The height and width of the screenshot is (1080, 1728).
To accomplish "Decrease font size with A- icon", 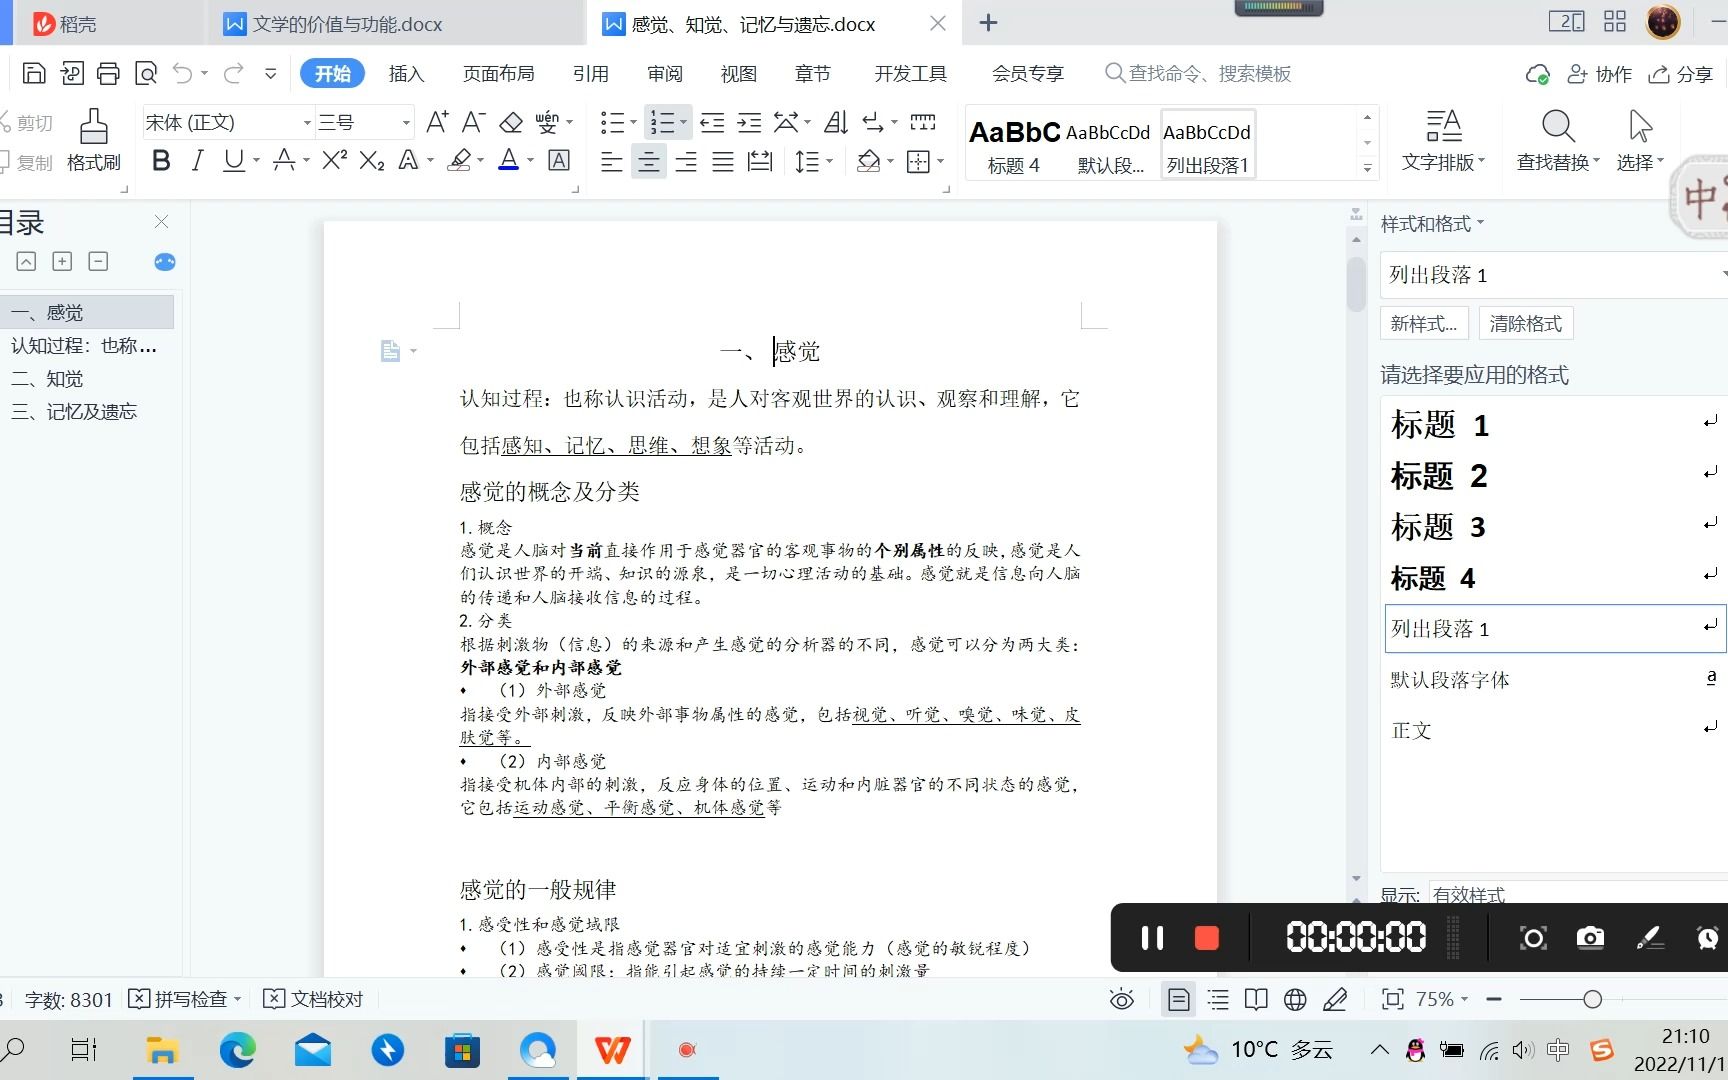I will (x=473, y=122).
